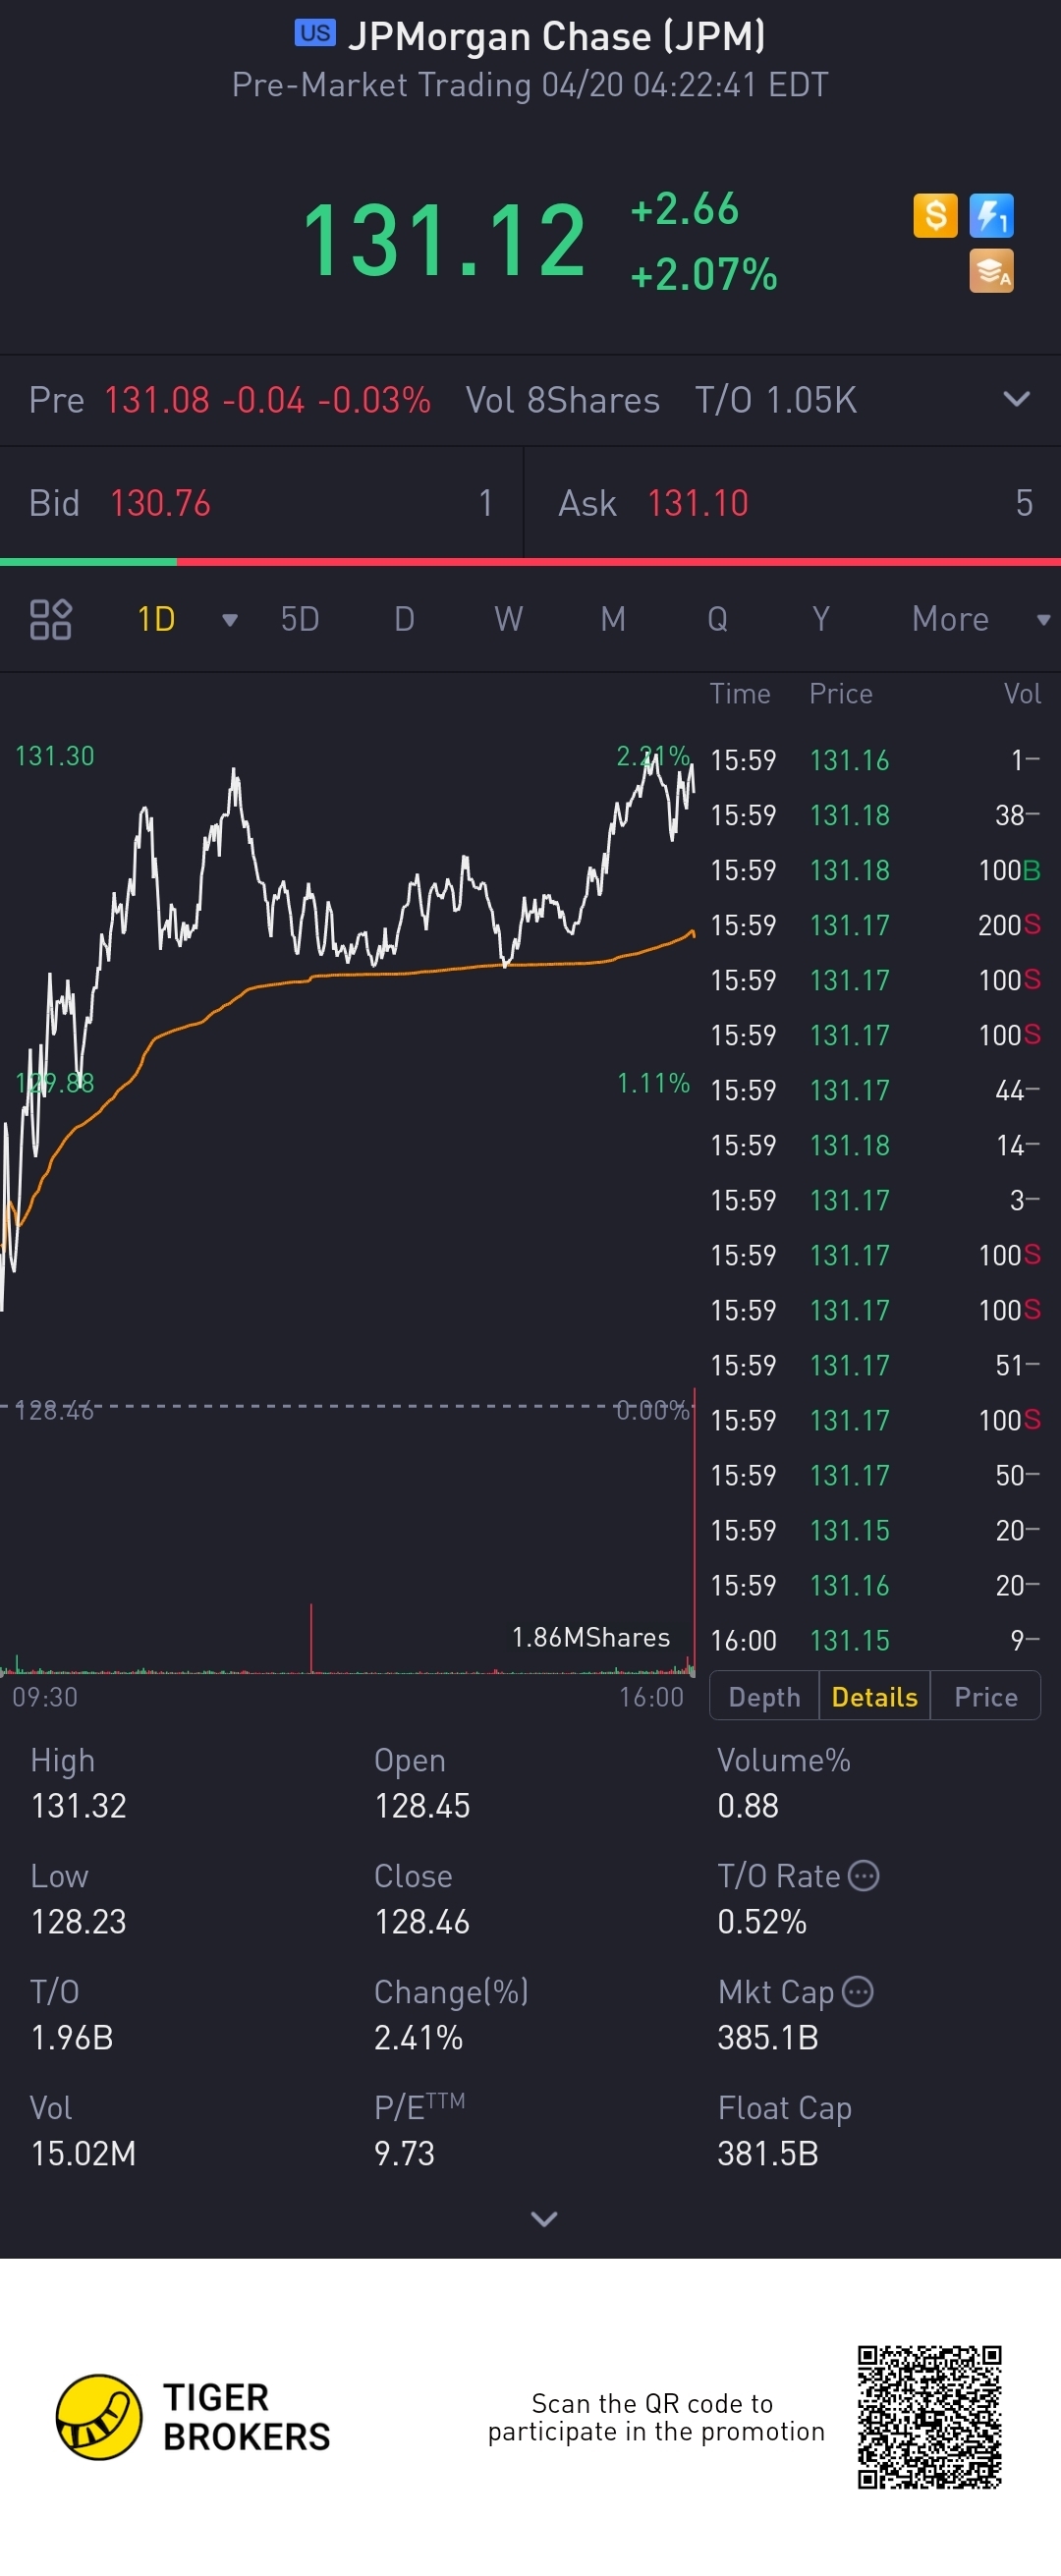Screen dimensions: 1061x2576
Task: Open the chart layout grid icon
Action: pyautogui.click(x=51, y=619)
